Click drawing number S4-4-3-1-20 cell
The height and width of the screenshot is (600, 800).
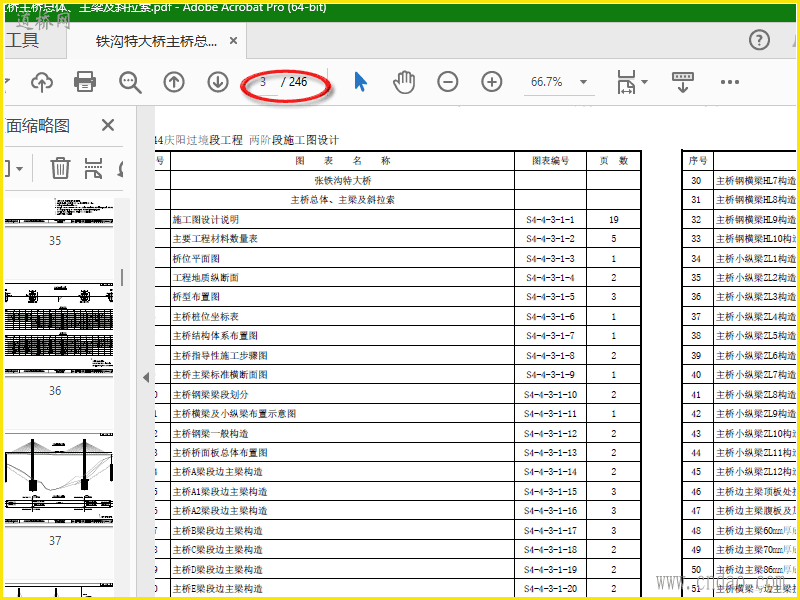550,588
